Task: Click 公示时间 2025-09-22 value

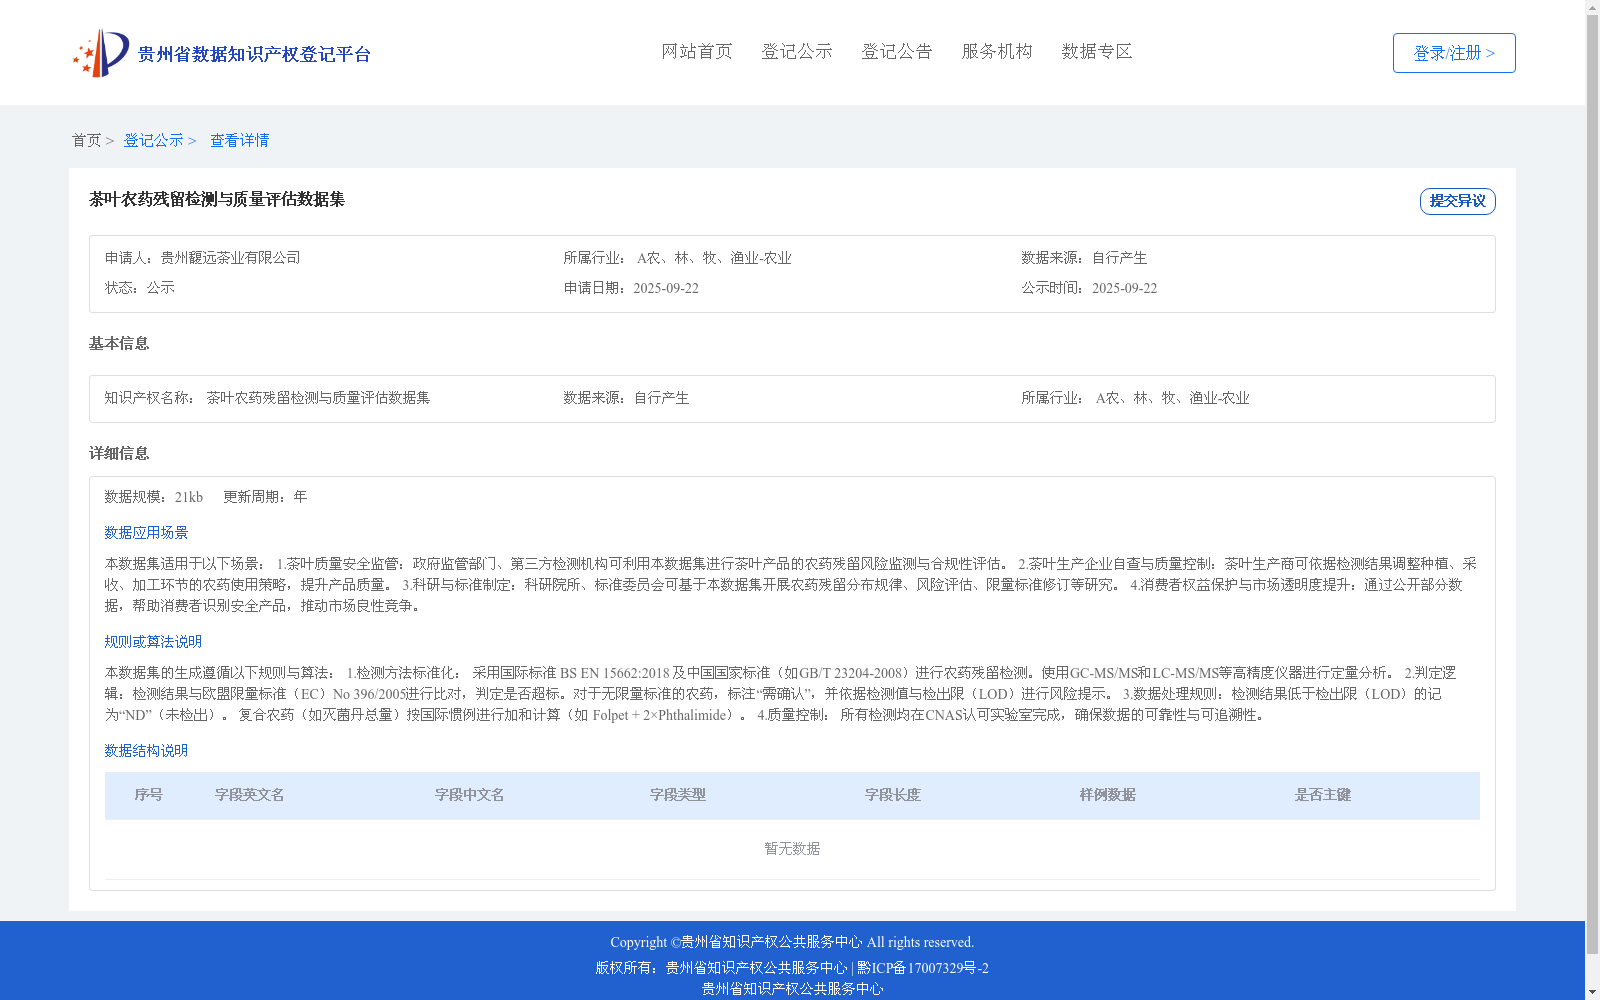Action: 1125,288
